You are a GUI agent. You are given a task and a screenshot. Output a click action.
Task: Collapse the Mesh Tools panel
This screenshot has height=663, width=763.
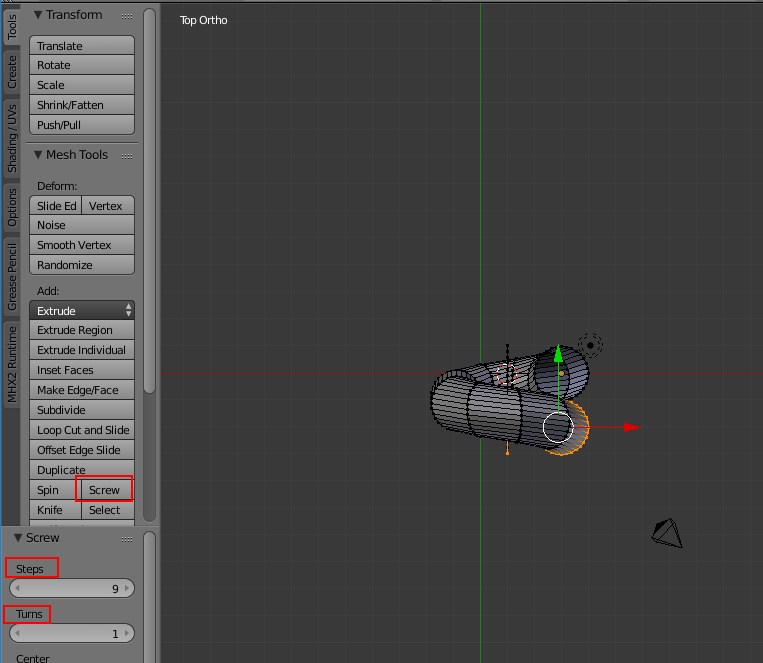(x=38, y=155)
